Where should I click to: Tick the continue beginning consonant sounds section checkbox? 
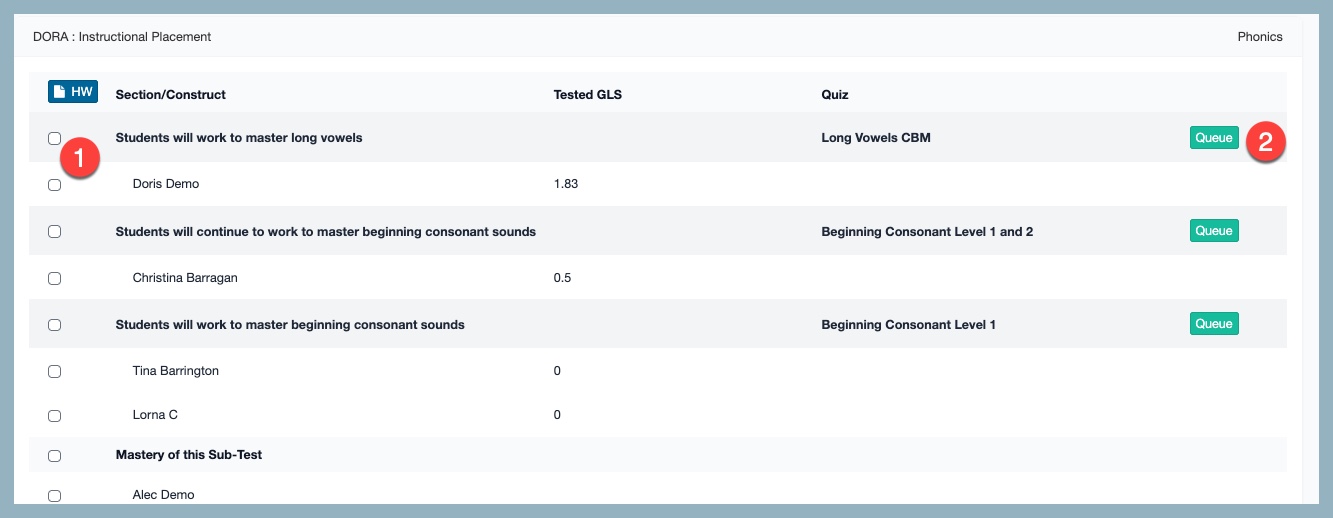pyautogui.click(x=55, y=232)
